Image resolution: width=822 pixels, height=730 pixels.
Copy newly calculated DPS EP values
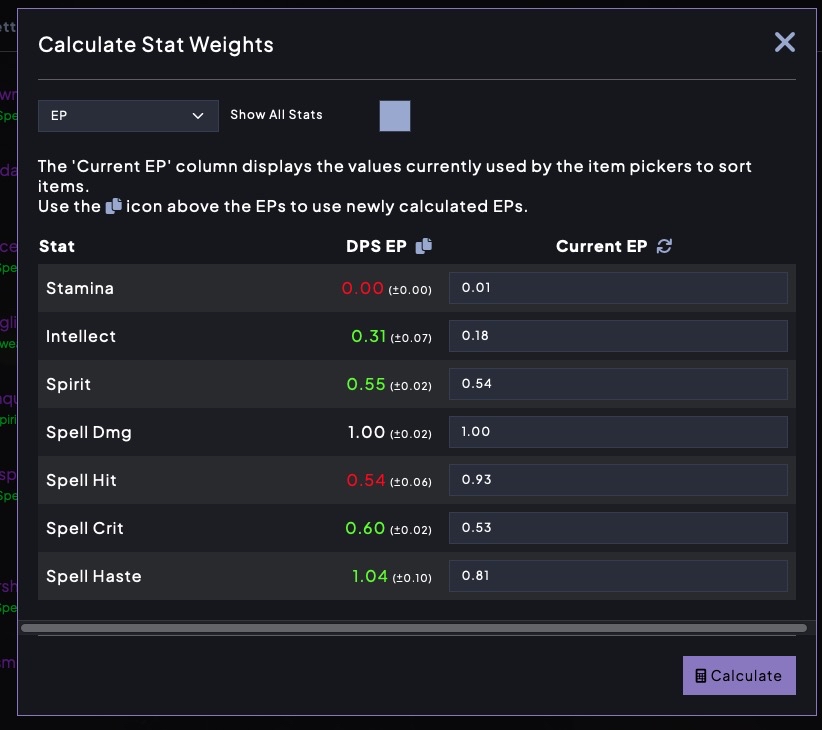[x=423, y=246]
